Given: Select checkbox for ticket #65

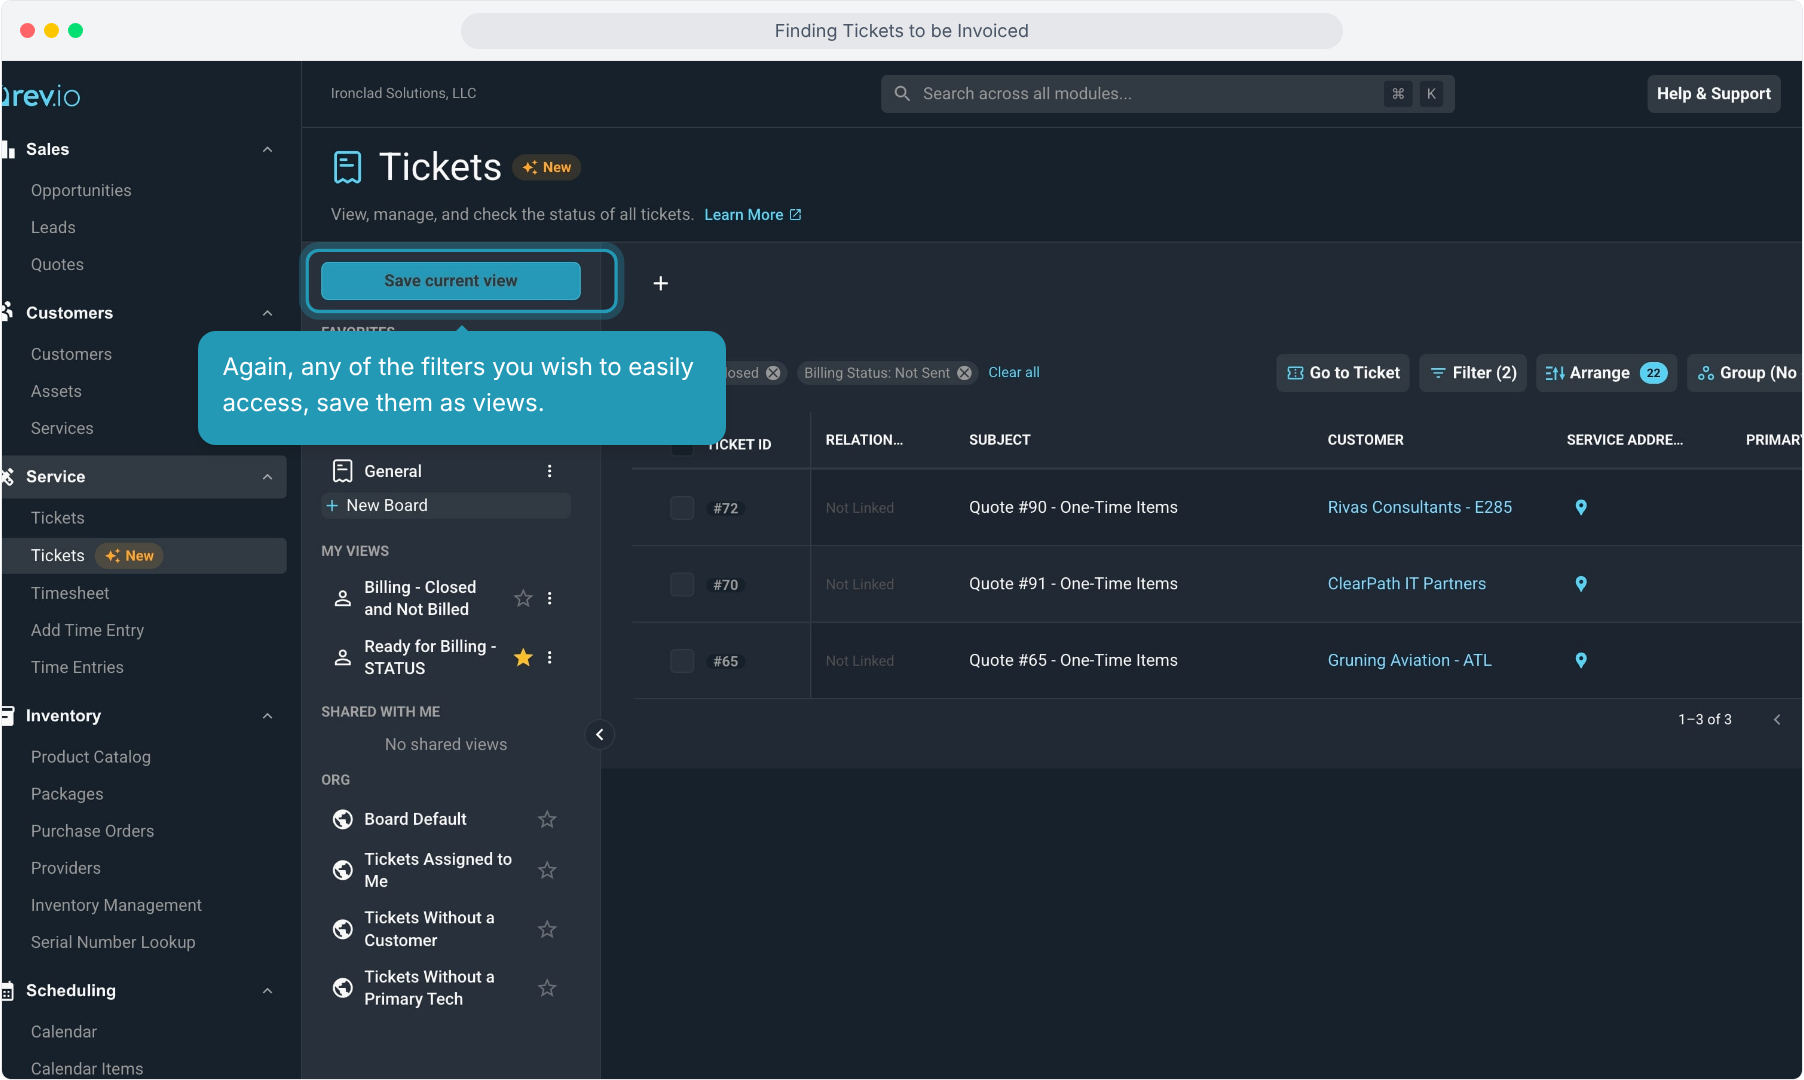Looking at the screenshot, I should pyautogui.click(x=682, y=661).
